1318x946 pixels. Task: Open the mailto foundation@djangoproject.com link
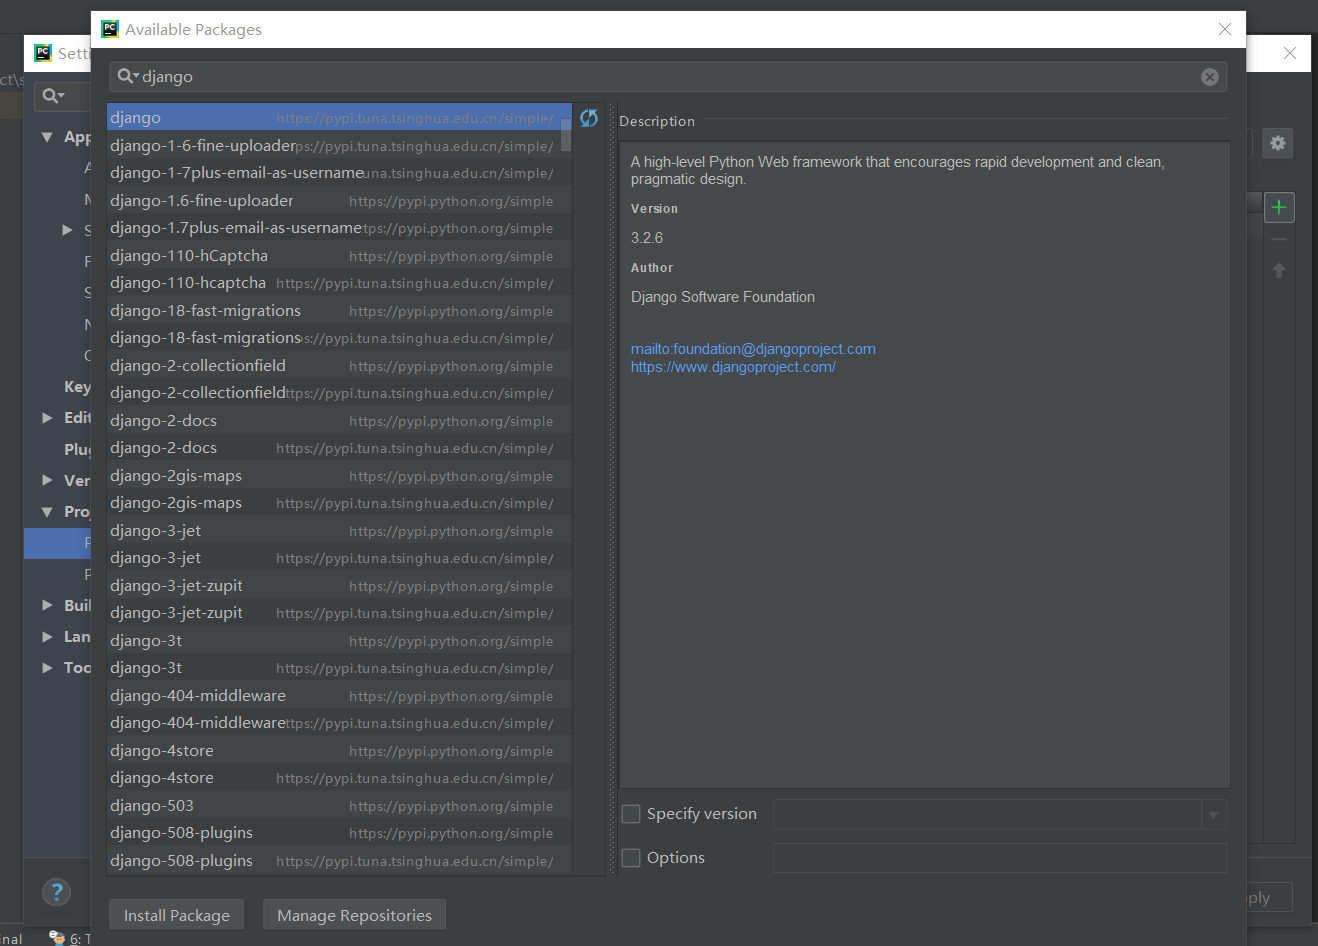(753, 349)
